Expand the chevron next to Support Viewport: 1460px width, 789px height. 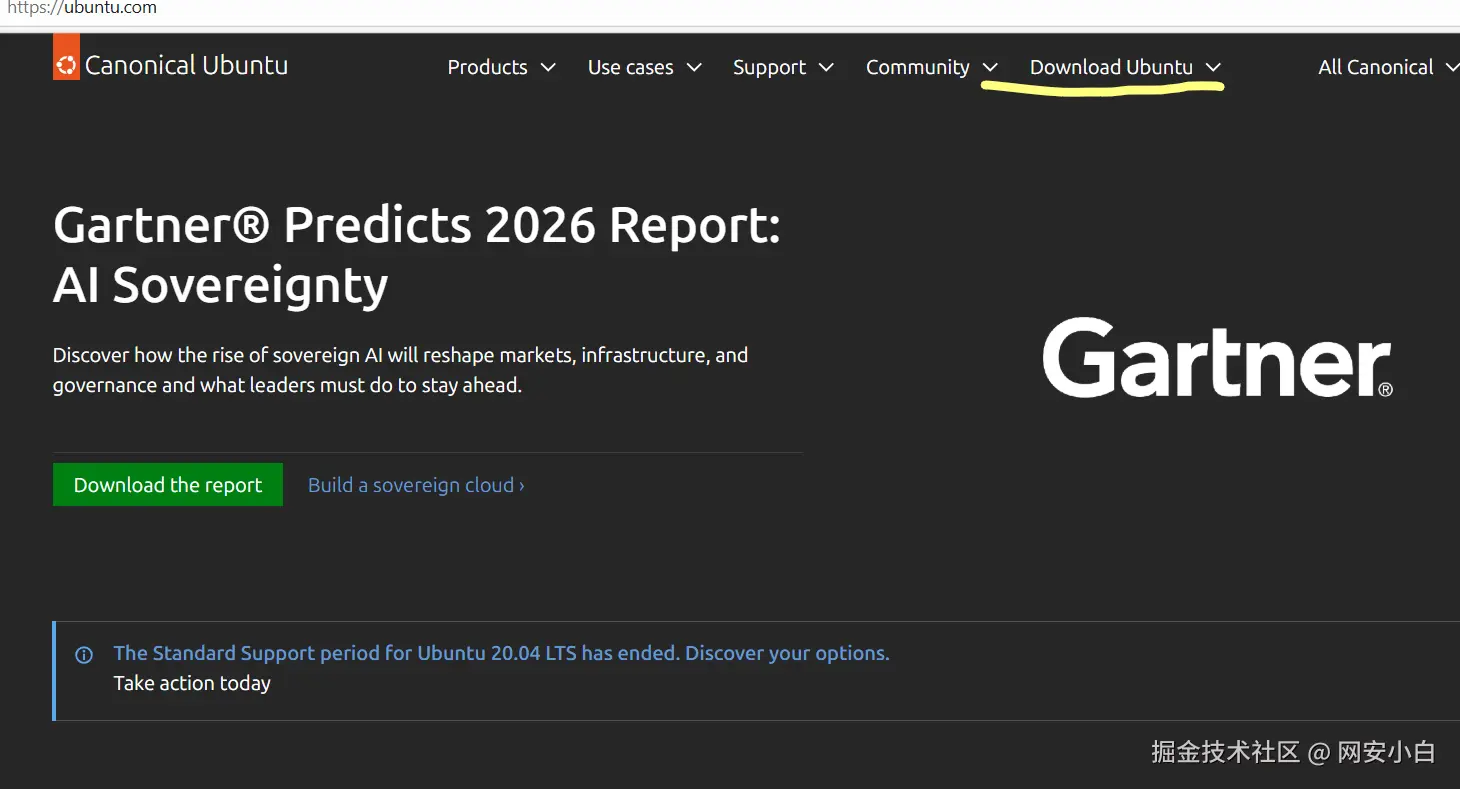point(826,67)
